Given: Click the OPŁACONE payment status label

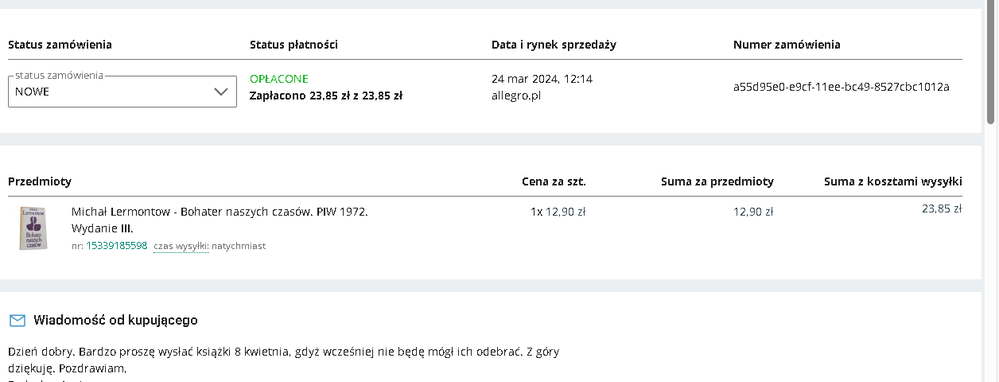Looking at the screenshot, I should pyautogui.click(x=279, y=79).
